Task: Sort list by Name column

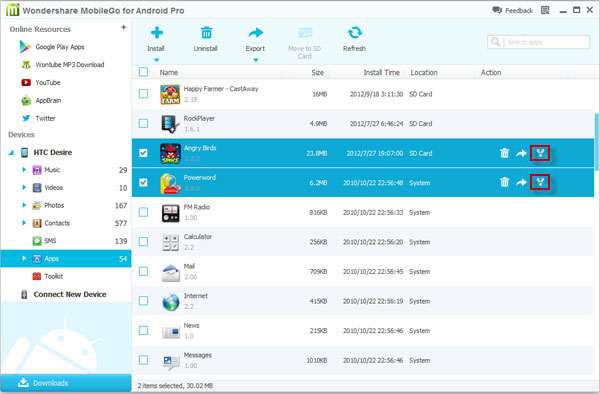Action: click(x=168, y=72)
